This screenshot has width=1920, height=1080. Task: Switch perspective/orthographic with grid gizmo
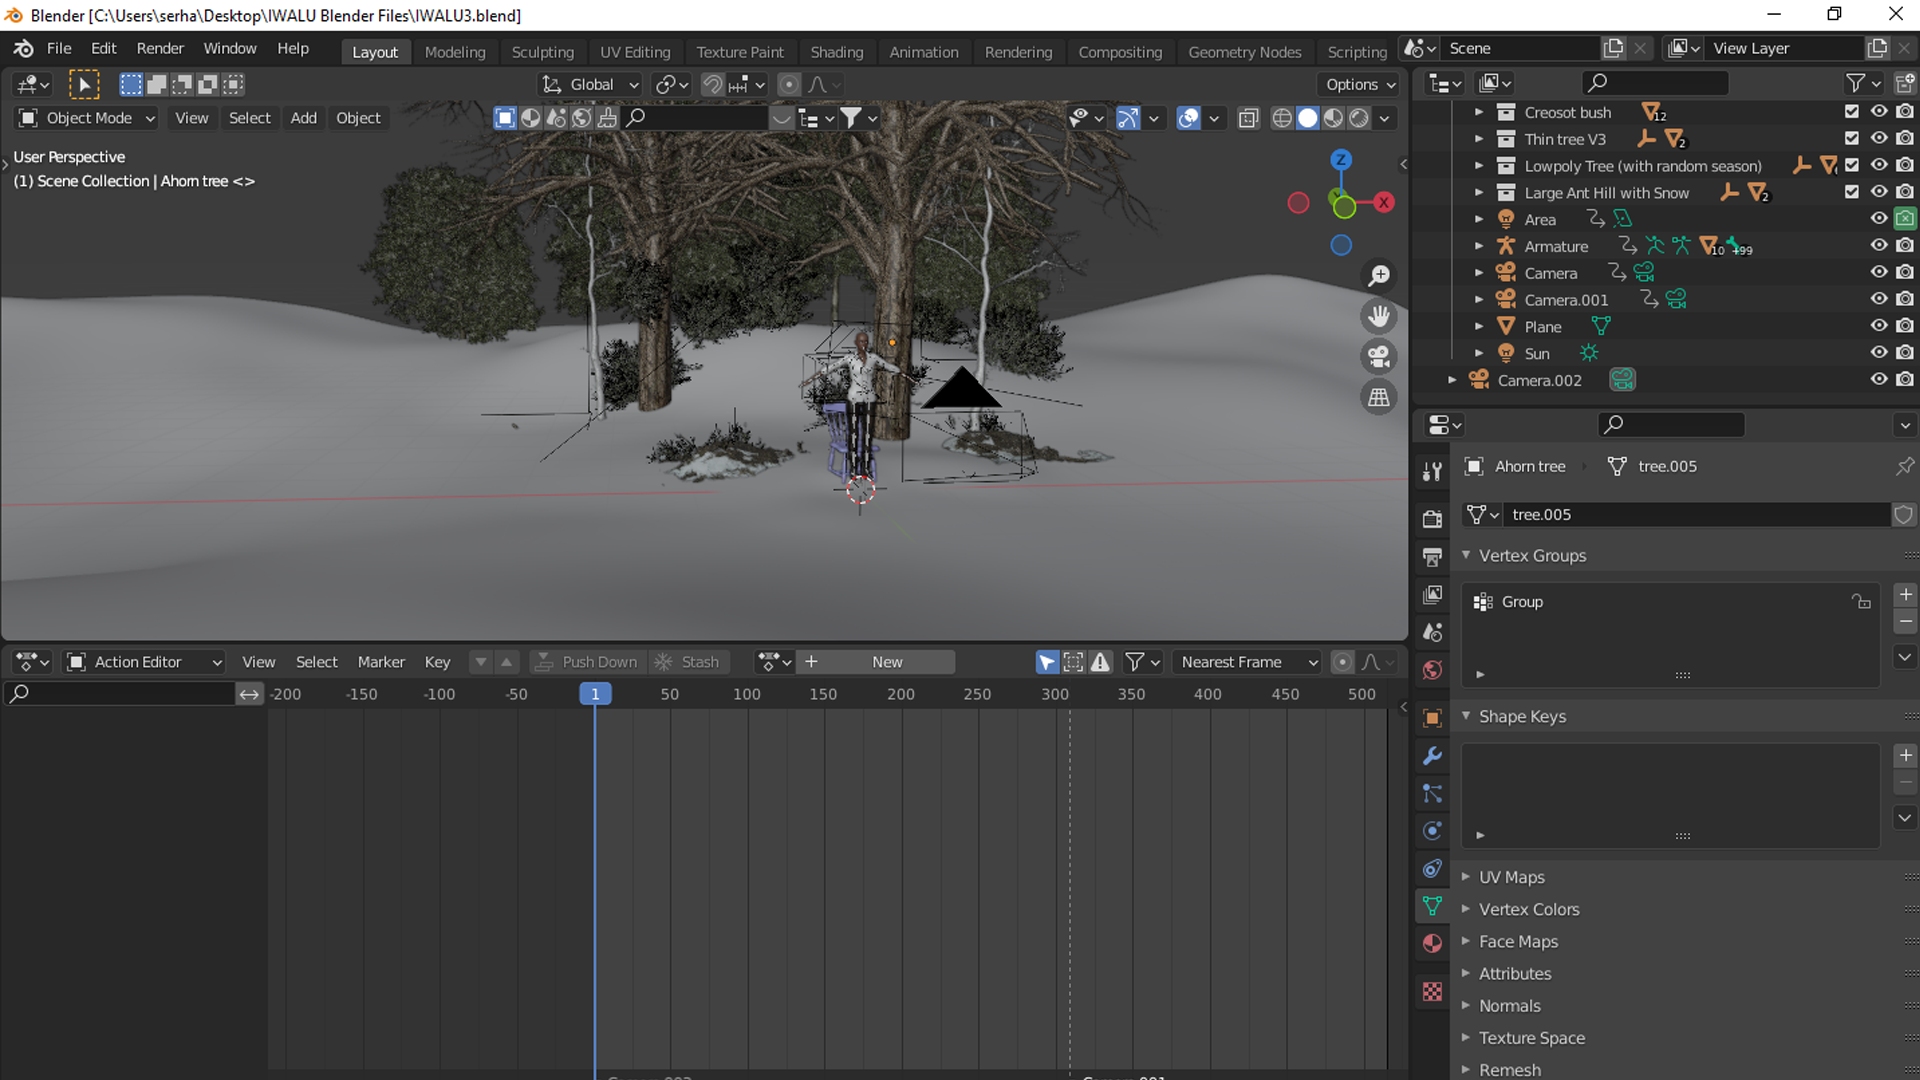pyautogui.click(x=1379, y=398)
